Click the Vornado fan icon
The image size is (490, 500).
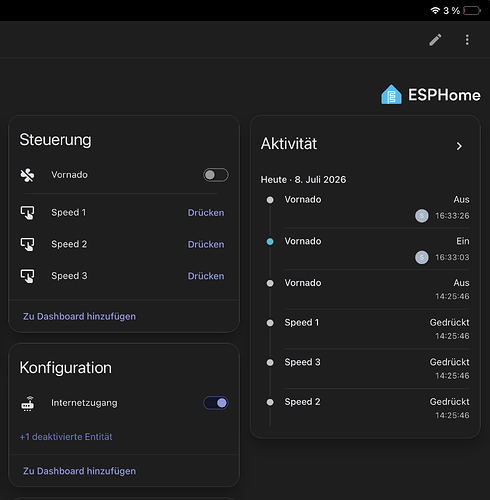[27, 175]
